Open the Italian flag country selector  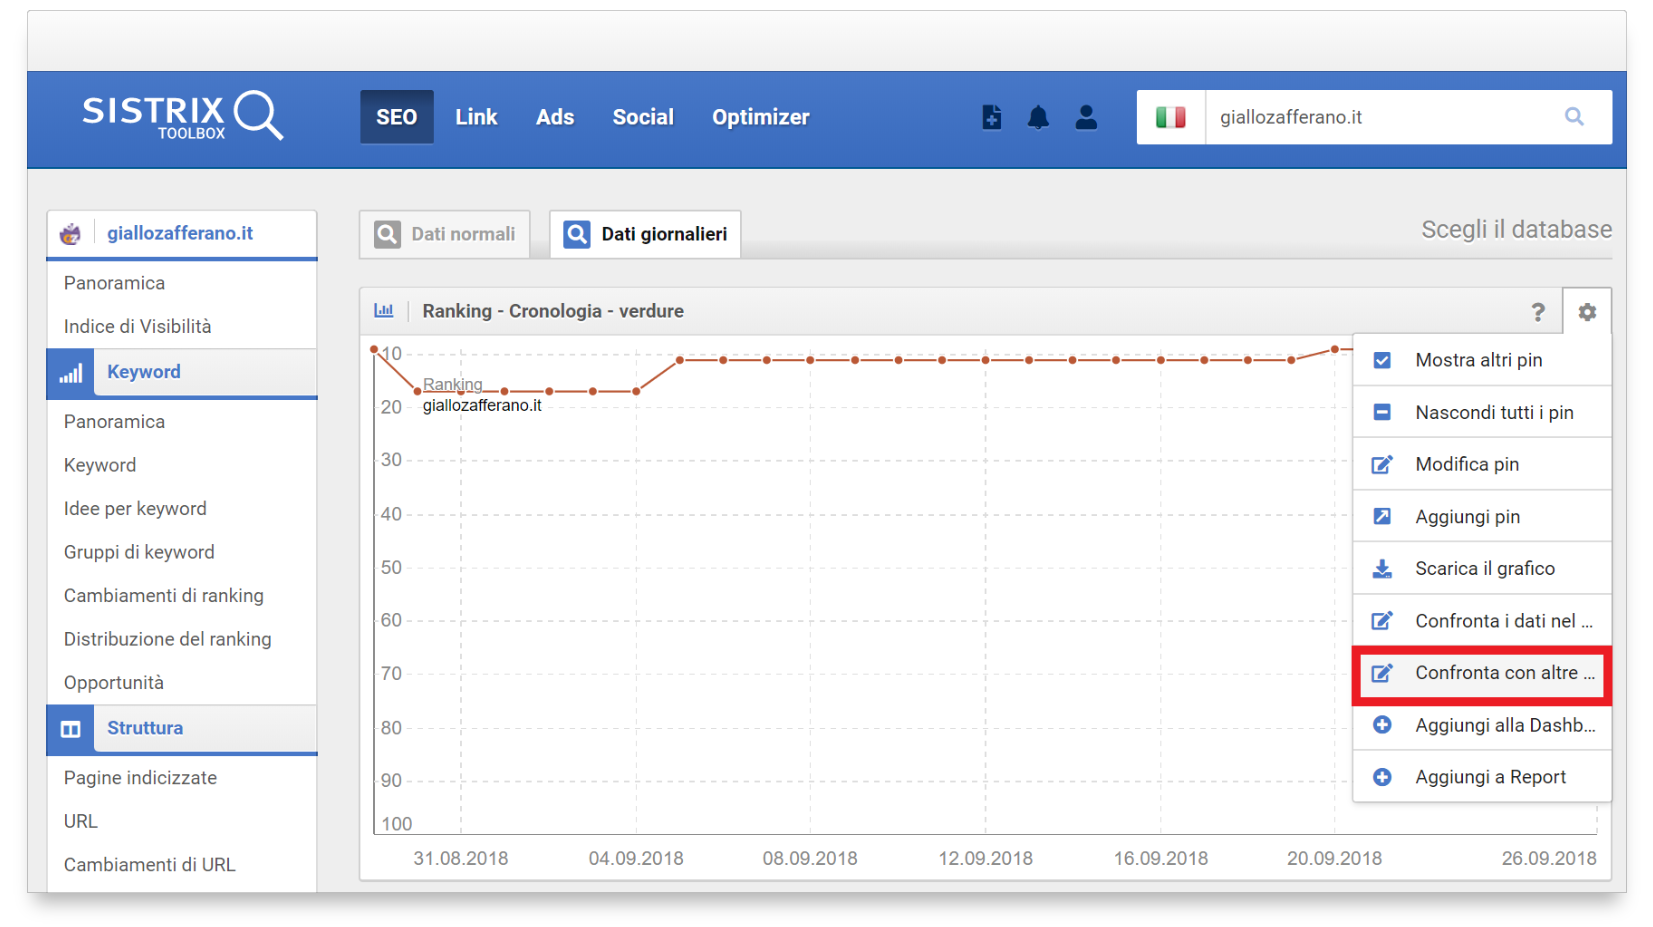1170,117
